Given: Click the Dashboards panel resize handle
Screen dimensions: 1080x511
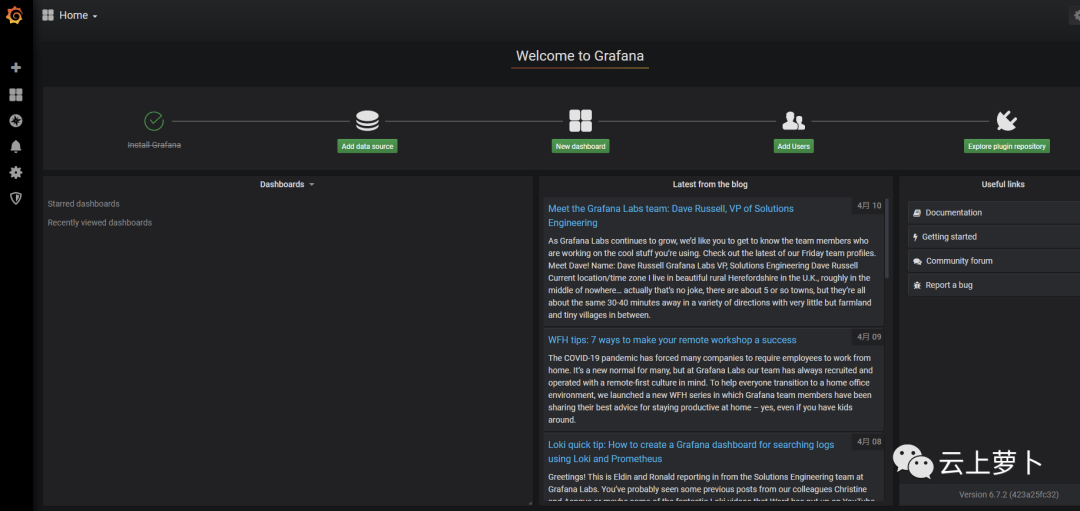Looking at the screenshot, I should point(530,502).
